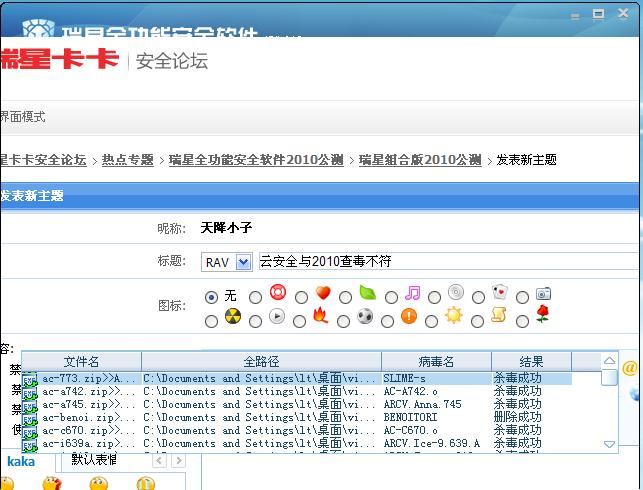Click the Rising logo in the title bar
Screen dimensions: 643x490
point(38,28)
